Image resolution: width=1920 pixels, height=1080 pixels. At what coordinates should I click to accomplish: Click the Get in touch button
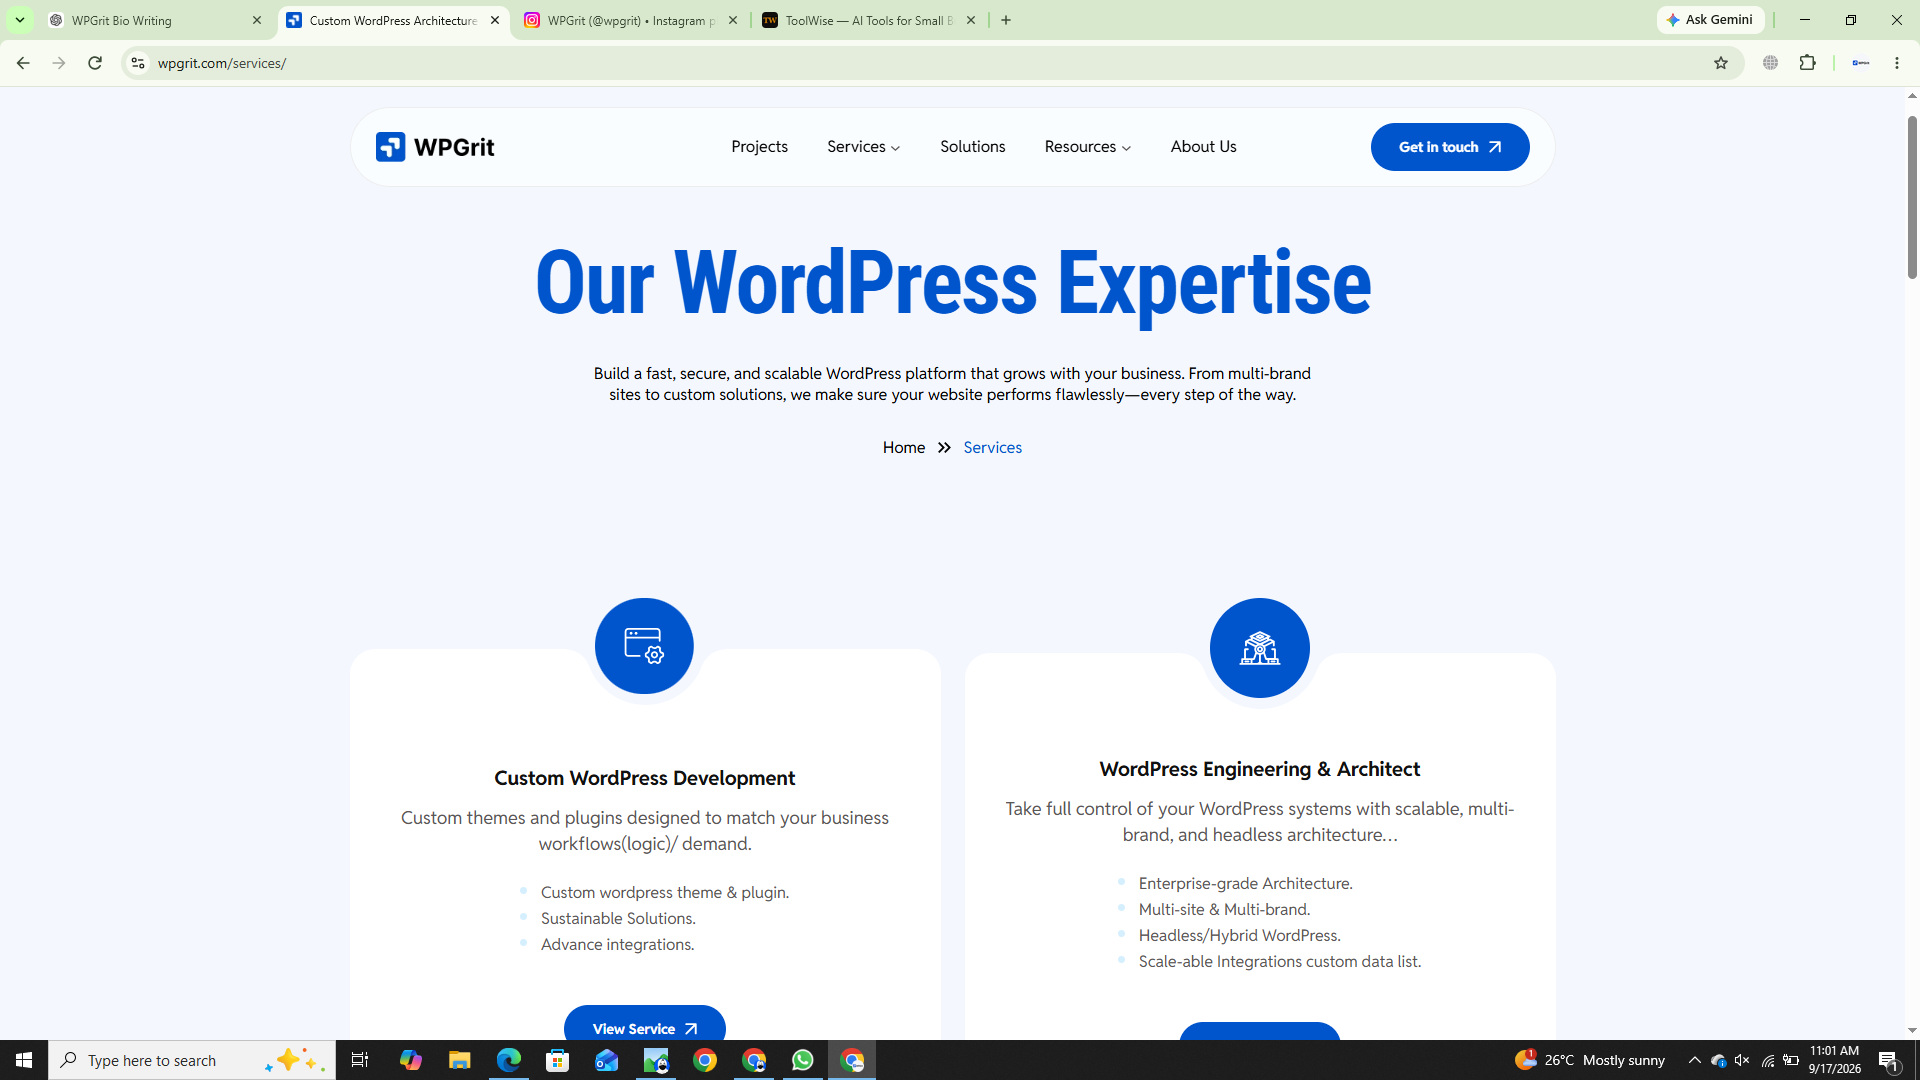click(1449, 147)
